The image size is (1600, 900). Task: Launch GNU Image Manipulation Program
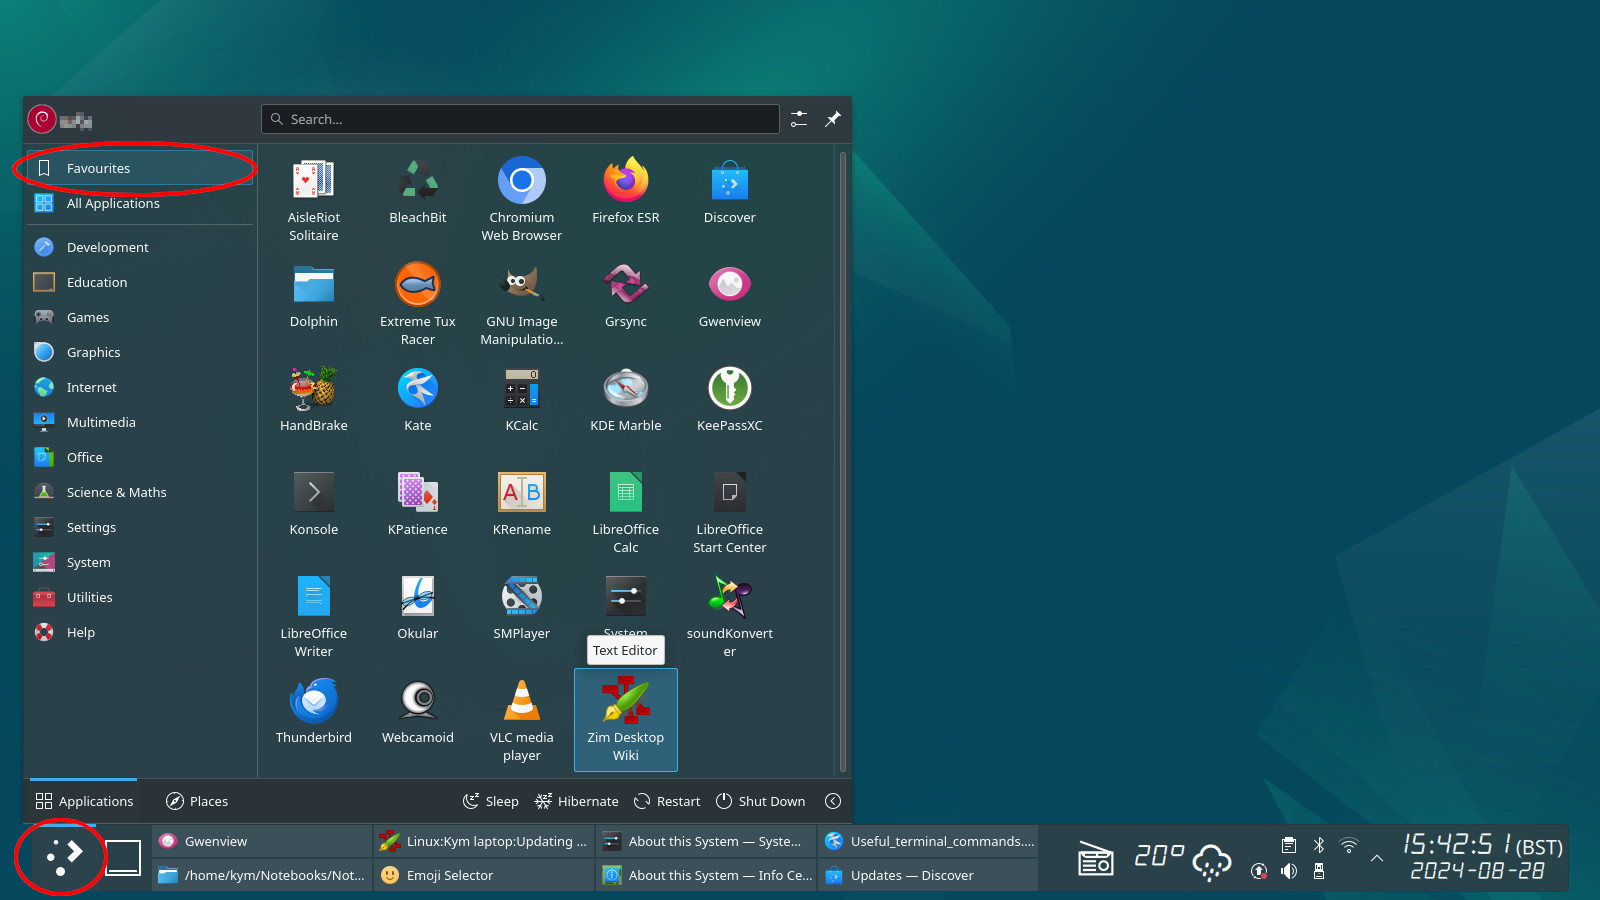click(521, 303)
